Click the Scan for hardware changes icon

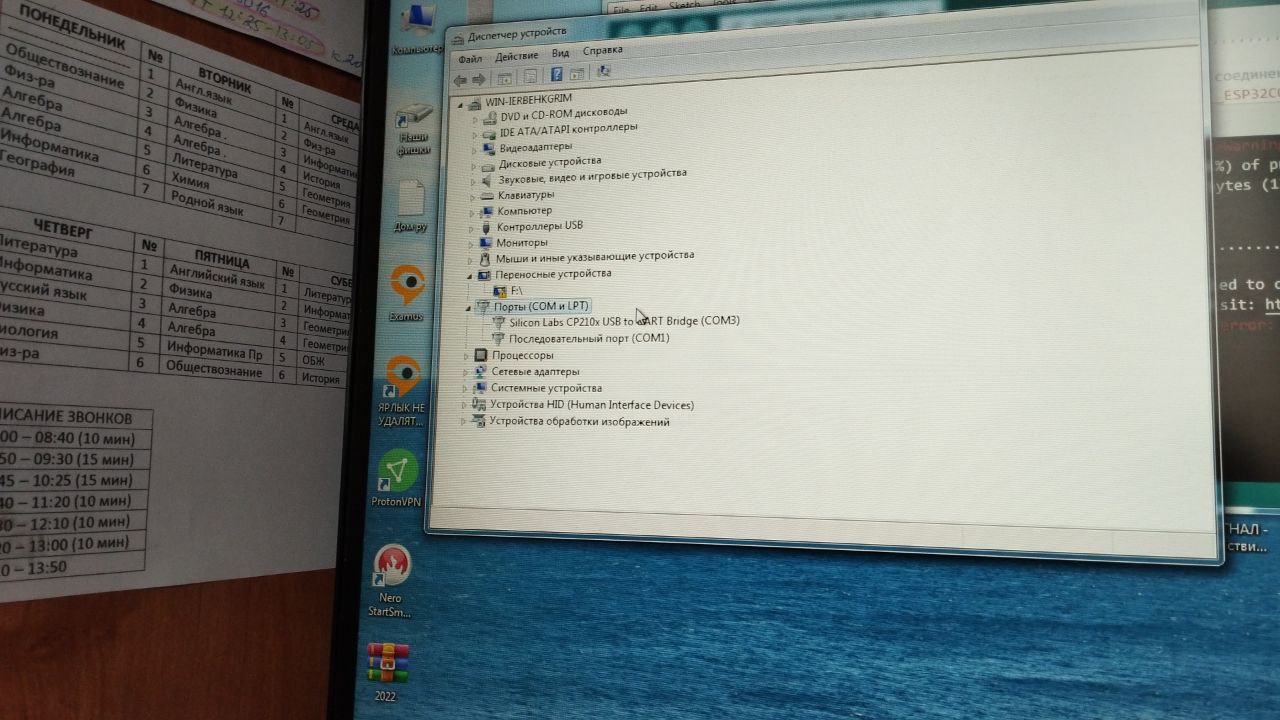pos(604,72)
